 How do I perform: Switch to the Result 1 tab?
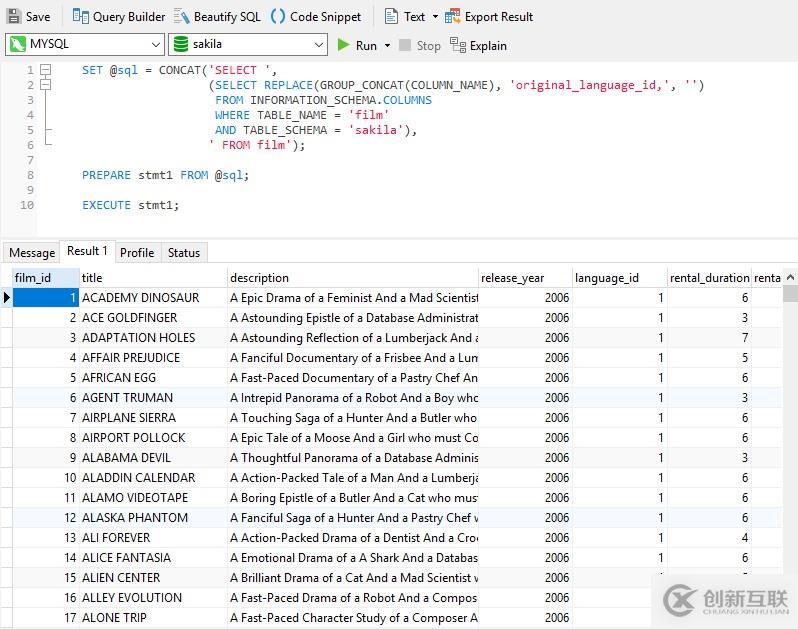pyautogui.click(x=88, y=251)
